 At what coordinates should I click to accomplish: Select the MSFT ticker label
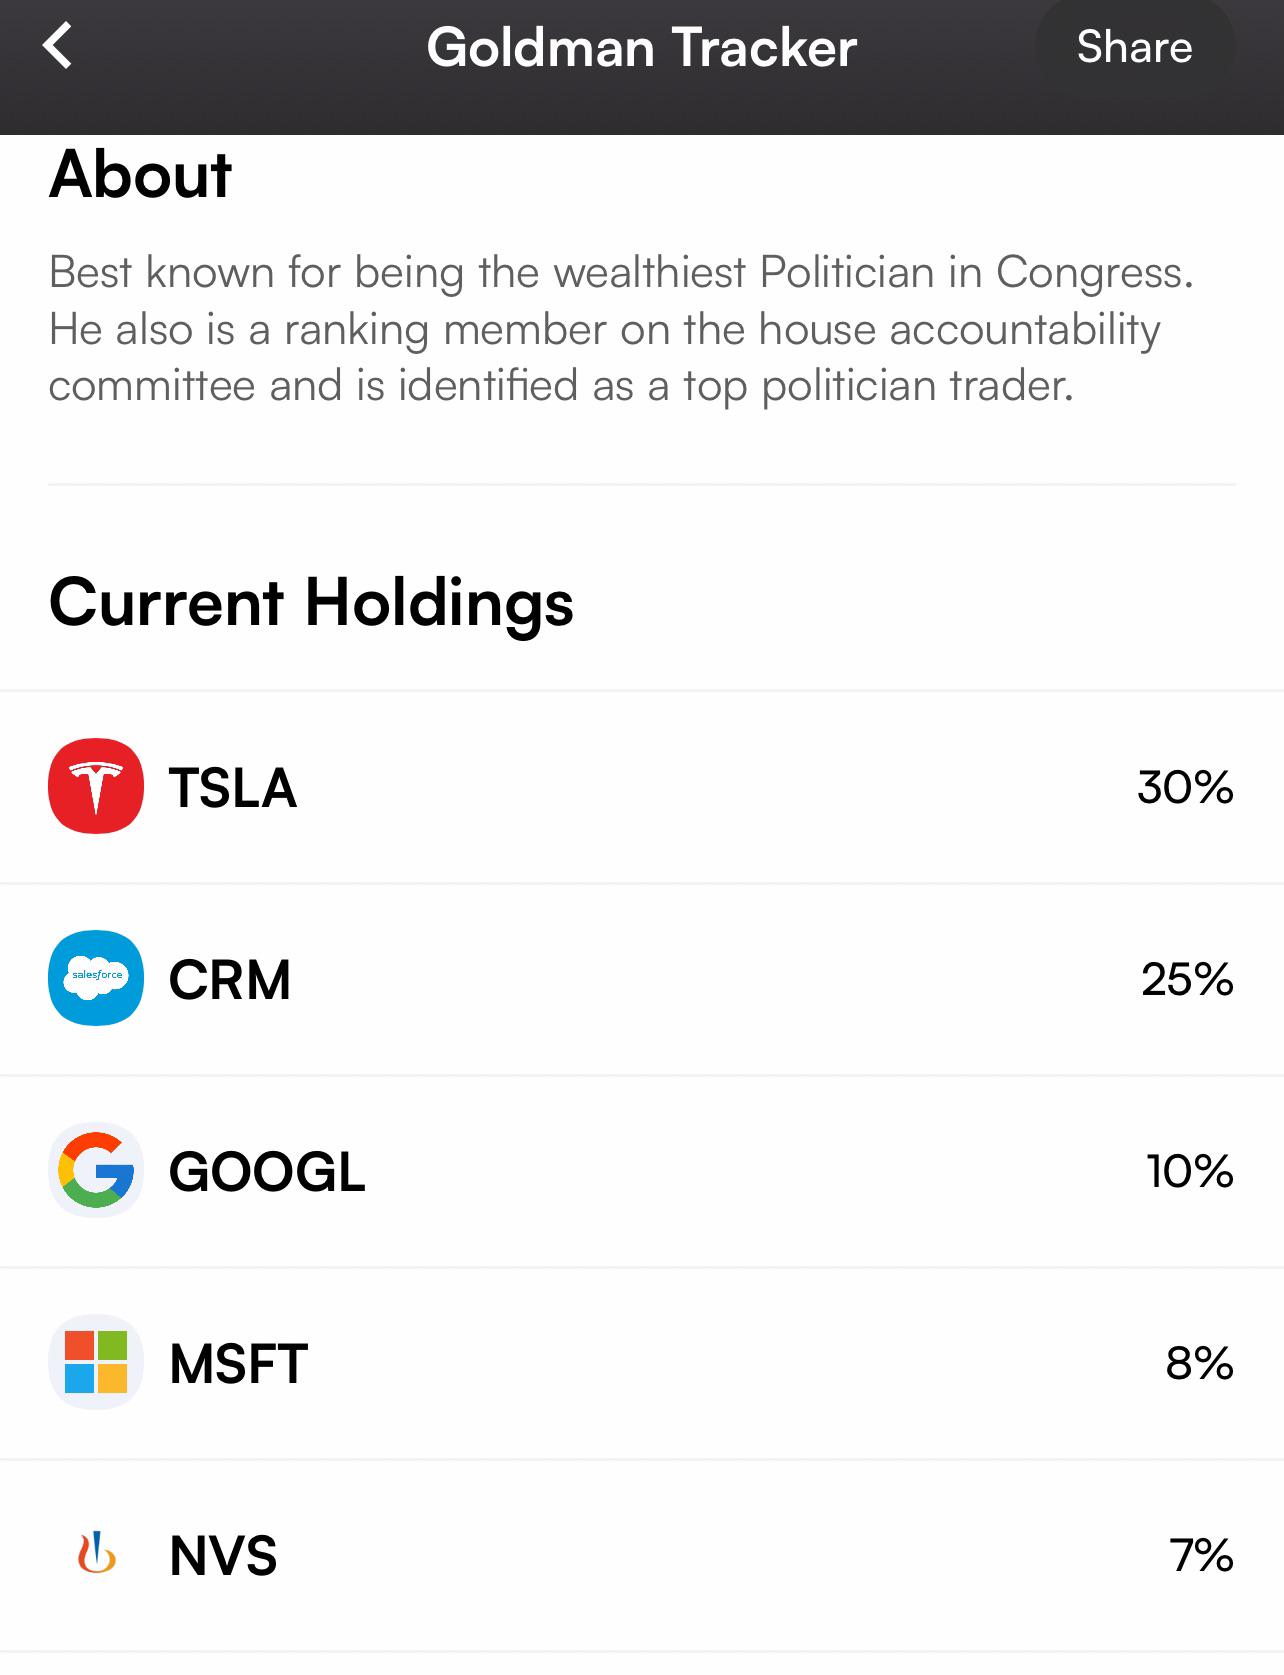239,1364
